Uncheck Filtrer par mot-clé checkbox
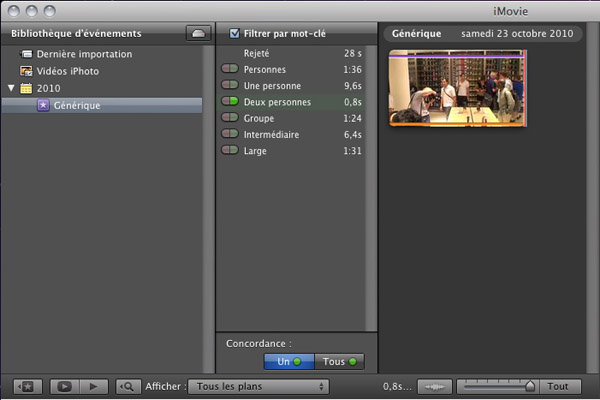600x400 pixels. pos(234,33)
